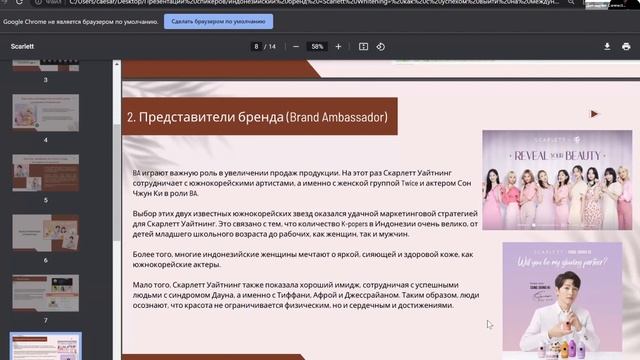Open the partially visible page 3 thumbnail
Image resolution: width=640 pixels, height=360 pixels.
click(x=46, y=65)
